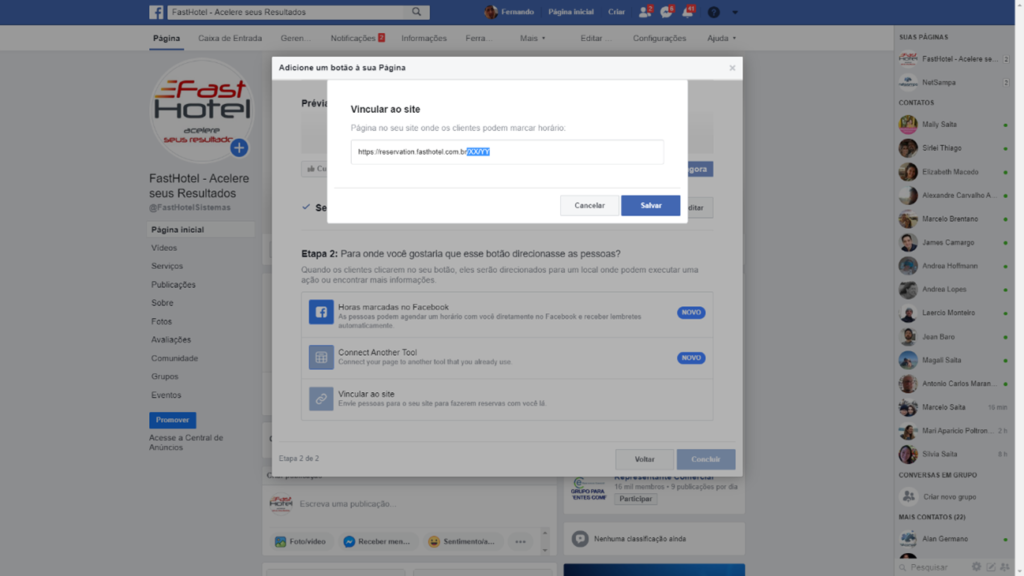The height and width of the screenshot is (576, 1024).
Task: Open Fotos in left sidebar
Action: [x=161, y=321]
